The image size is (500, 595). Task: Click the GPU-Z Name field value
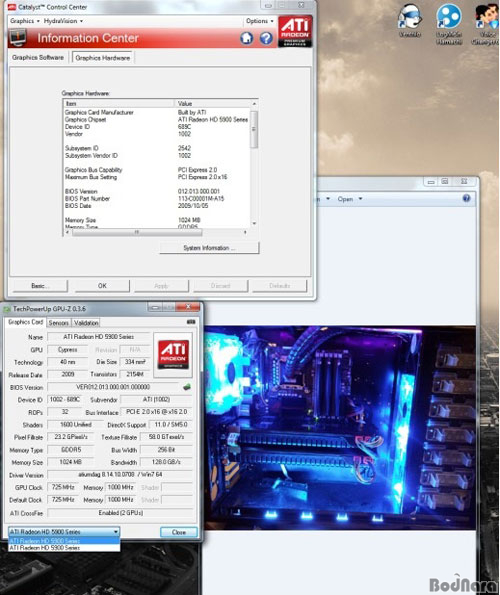pos(99,337)
